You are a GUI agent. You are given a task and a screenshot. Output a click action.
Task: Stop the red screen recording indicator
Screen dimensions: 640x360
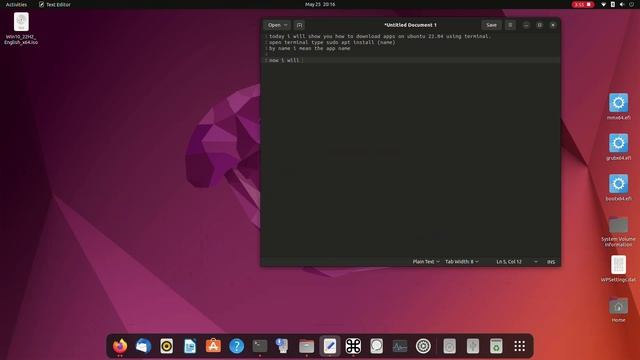tap(582, 4)
